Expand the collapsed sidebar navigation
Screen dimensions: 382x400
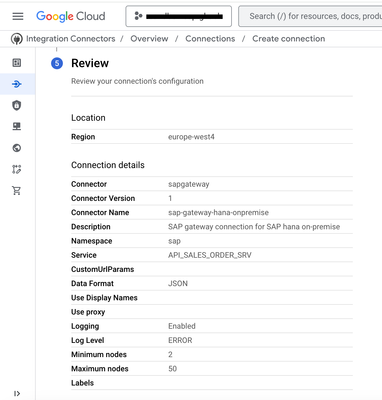pos(17,394)
